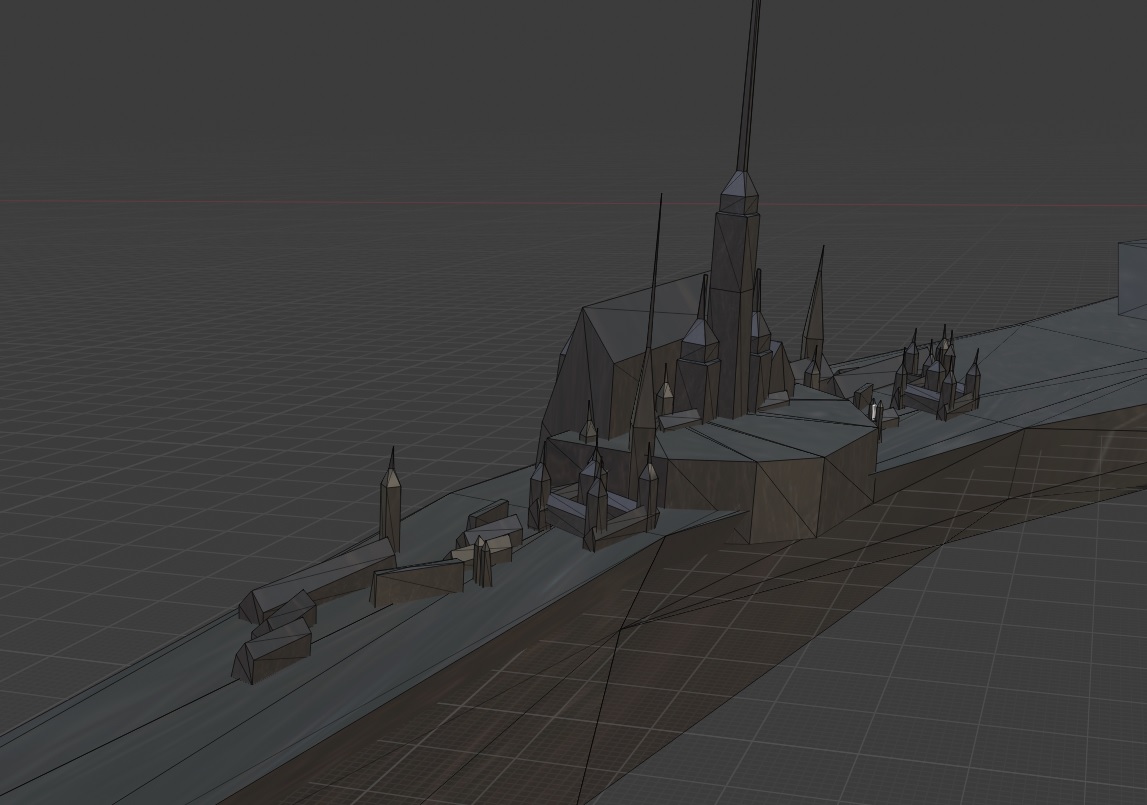
Task: Click the red horizon axis line
Action: pyautogui.click(x=300, y=201)
